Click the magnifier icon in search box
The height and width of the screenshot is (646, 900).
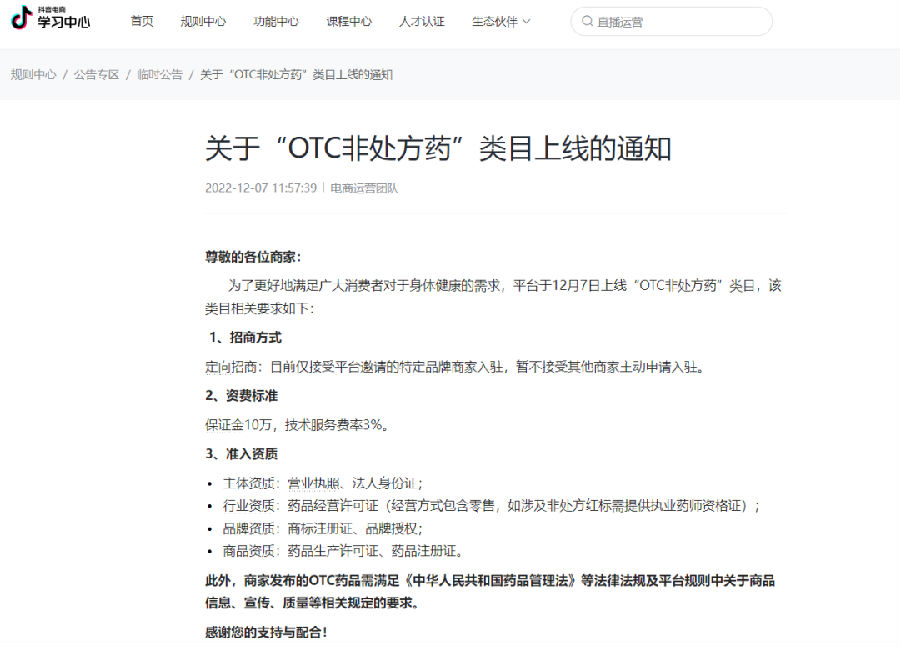coord(587,22)
